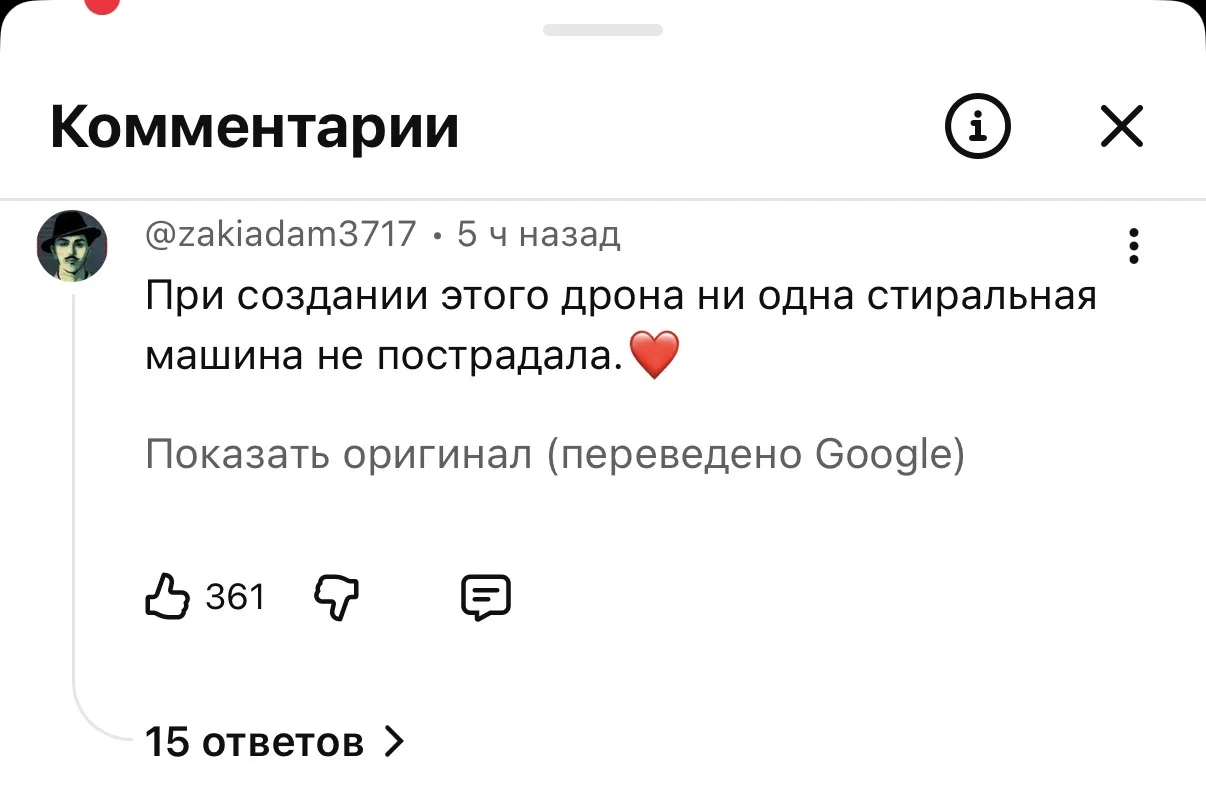Tap the red heart emoji in comment
1206x810 pixels.
pos(655,356)
